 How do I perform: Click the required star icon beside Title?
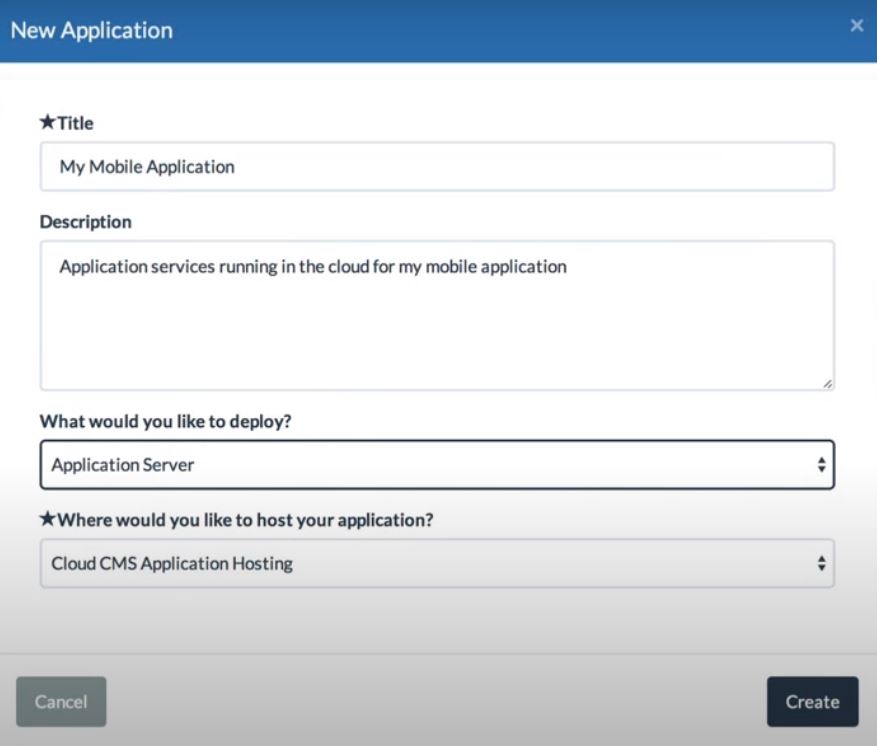[x=48, y=123]
